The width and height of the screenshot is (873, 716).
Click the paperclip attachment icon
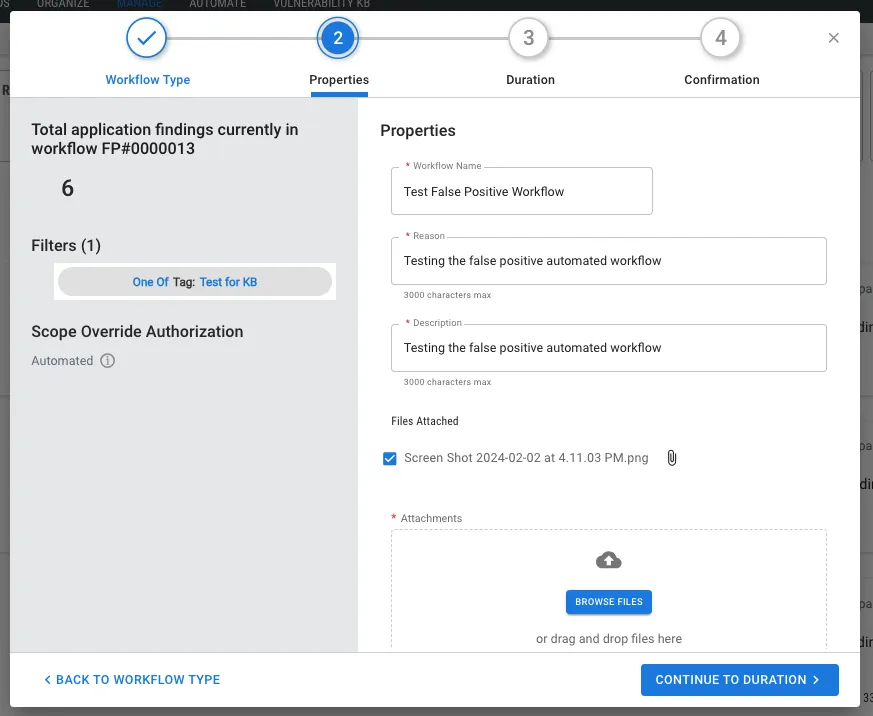click(x=672, y=458)
